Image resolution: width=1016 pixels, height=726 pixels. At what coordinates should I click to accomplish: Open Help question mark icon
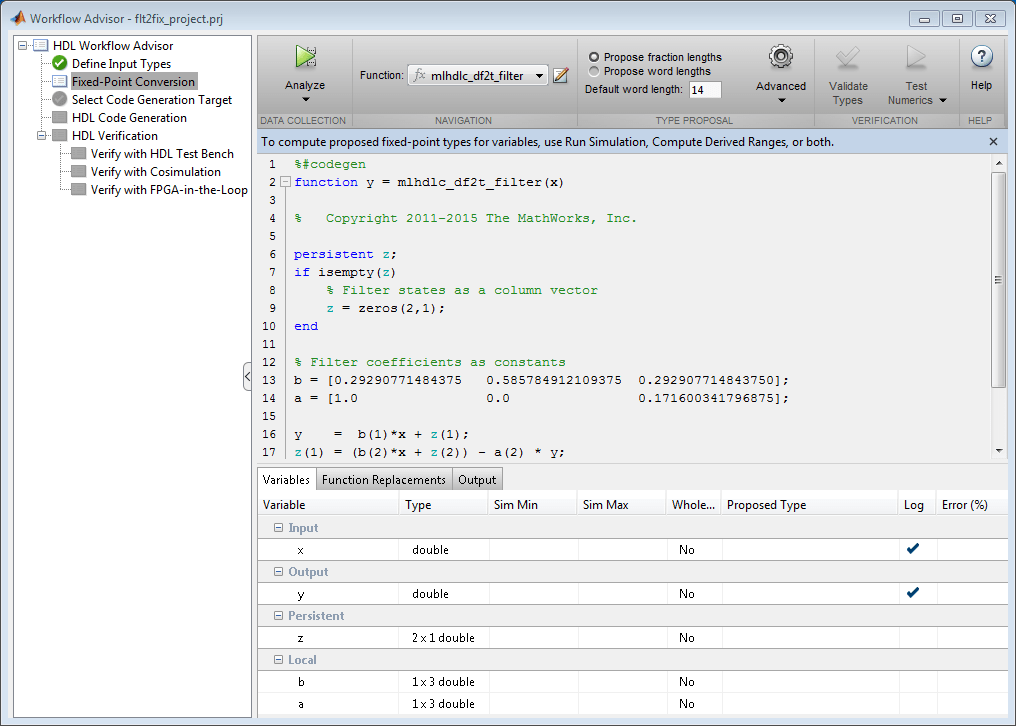[x=981, y=57]
